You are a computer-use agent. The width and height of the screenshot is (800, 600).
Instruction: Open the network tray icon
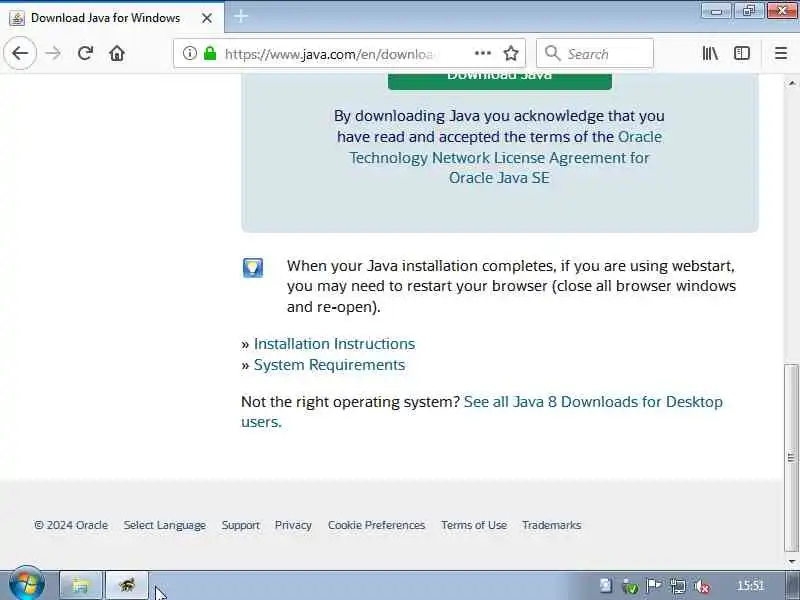click(678, 586)
